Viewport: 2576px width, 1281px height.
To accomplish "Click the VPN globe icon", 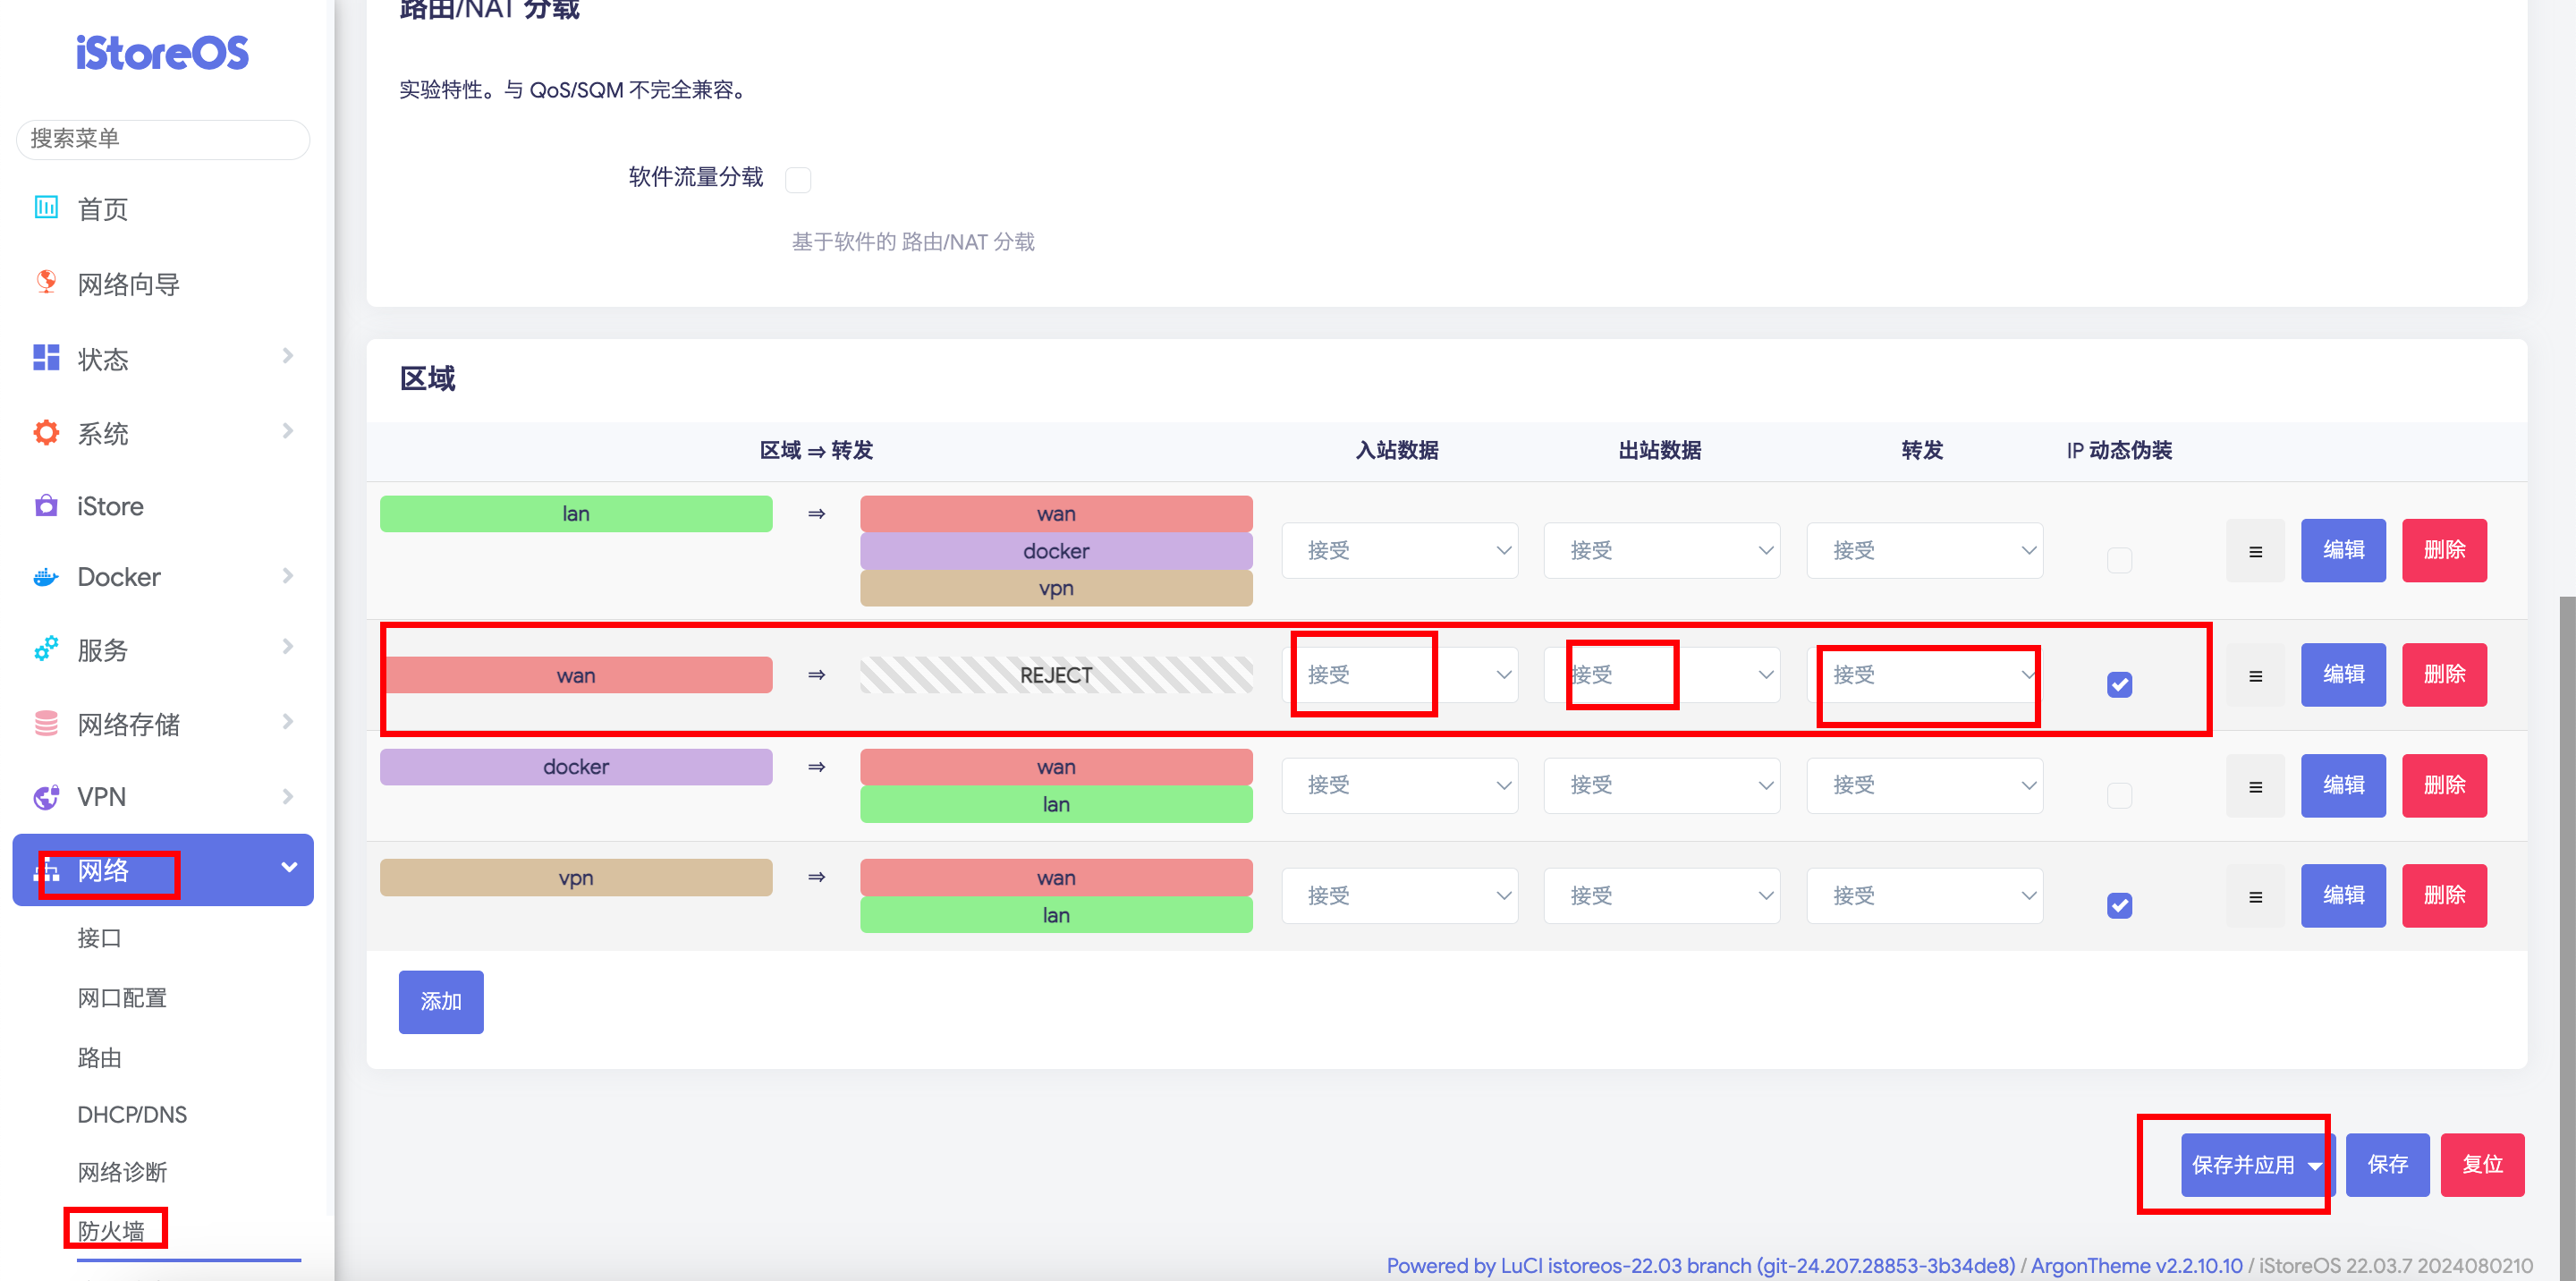I will coord(46,796).
